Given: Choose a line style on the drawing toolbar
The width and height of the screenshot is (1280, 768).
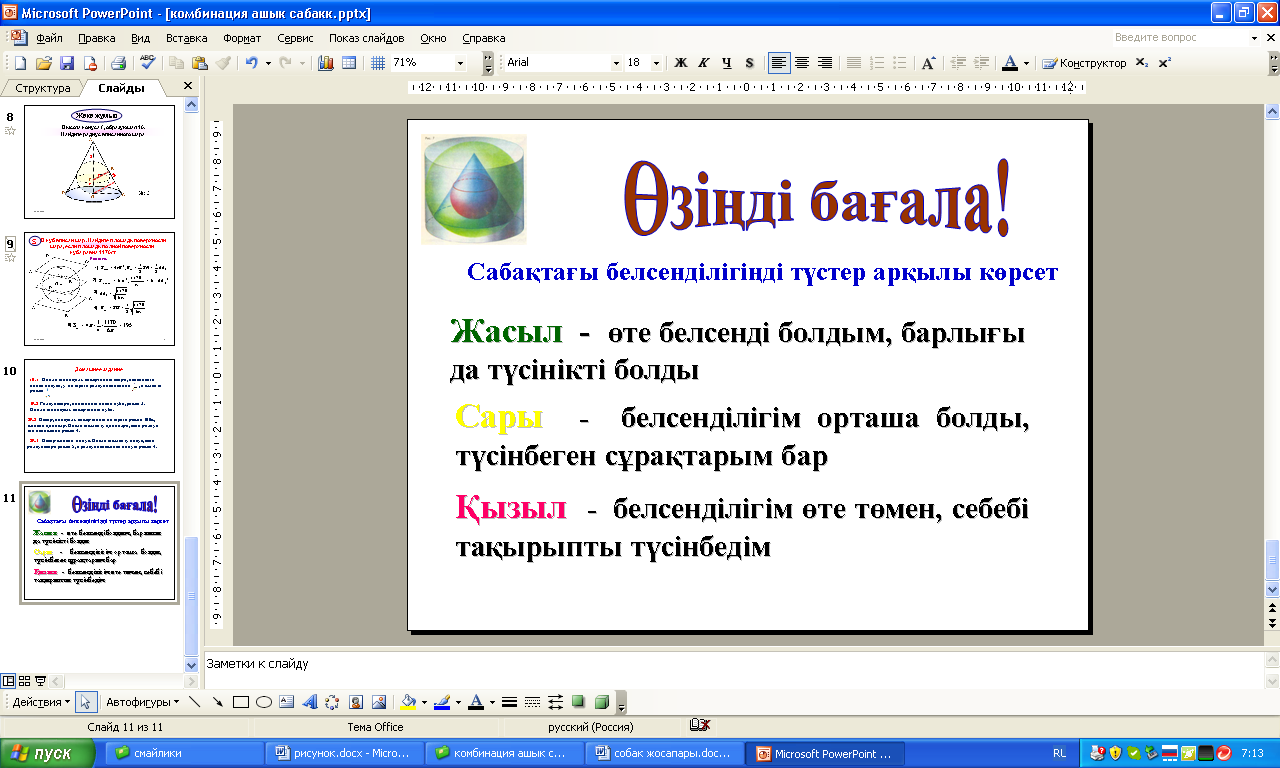Looking at the screenshot, I should coord(509,702).
